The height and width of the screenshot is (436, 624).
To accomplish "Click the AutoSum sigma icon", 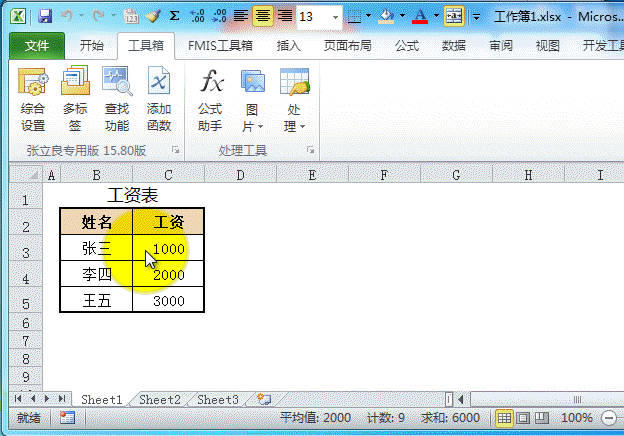I will [175, 17].
